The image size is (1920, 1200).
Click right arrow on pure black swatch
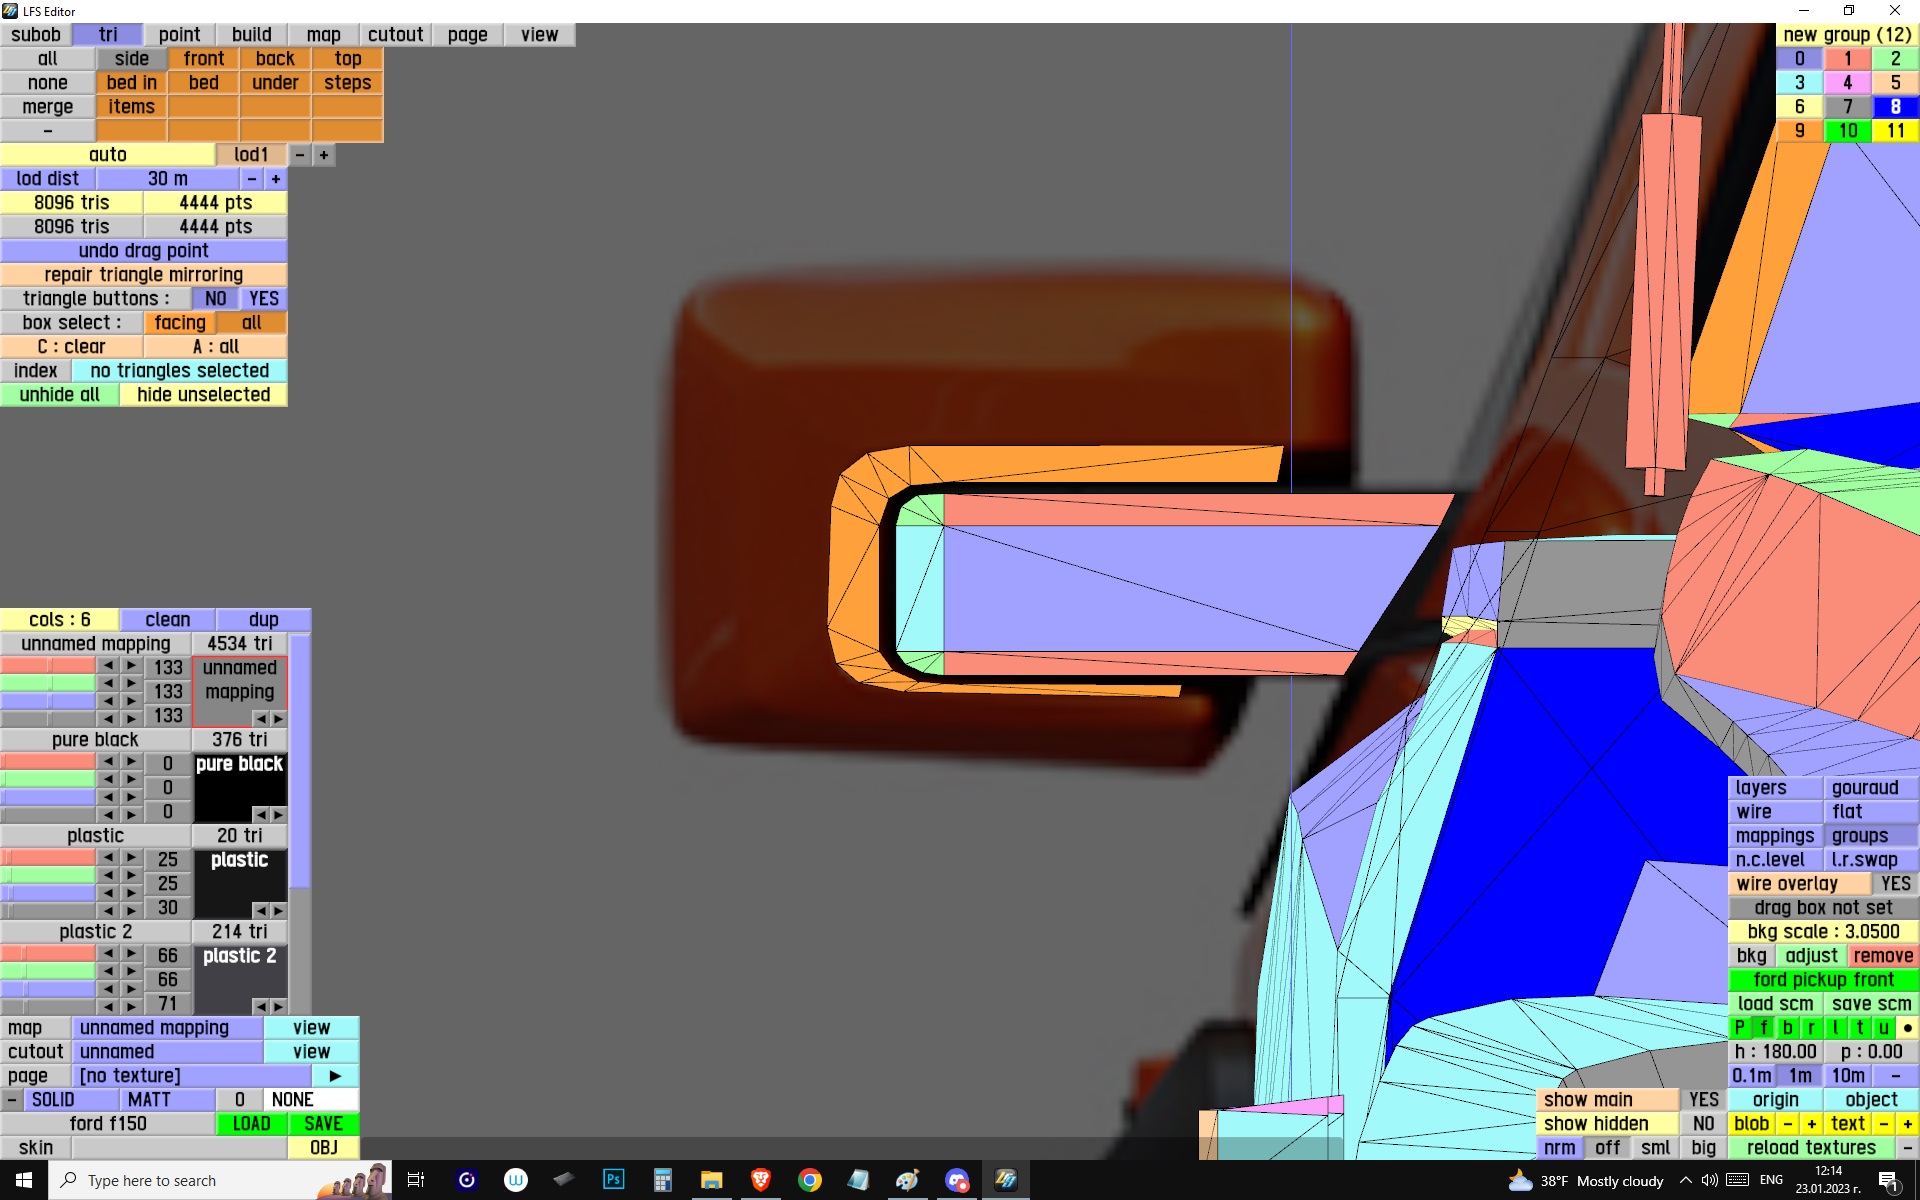[x=278, y=815]
